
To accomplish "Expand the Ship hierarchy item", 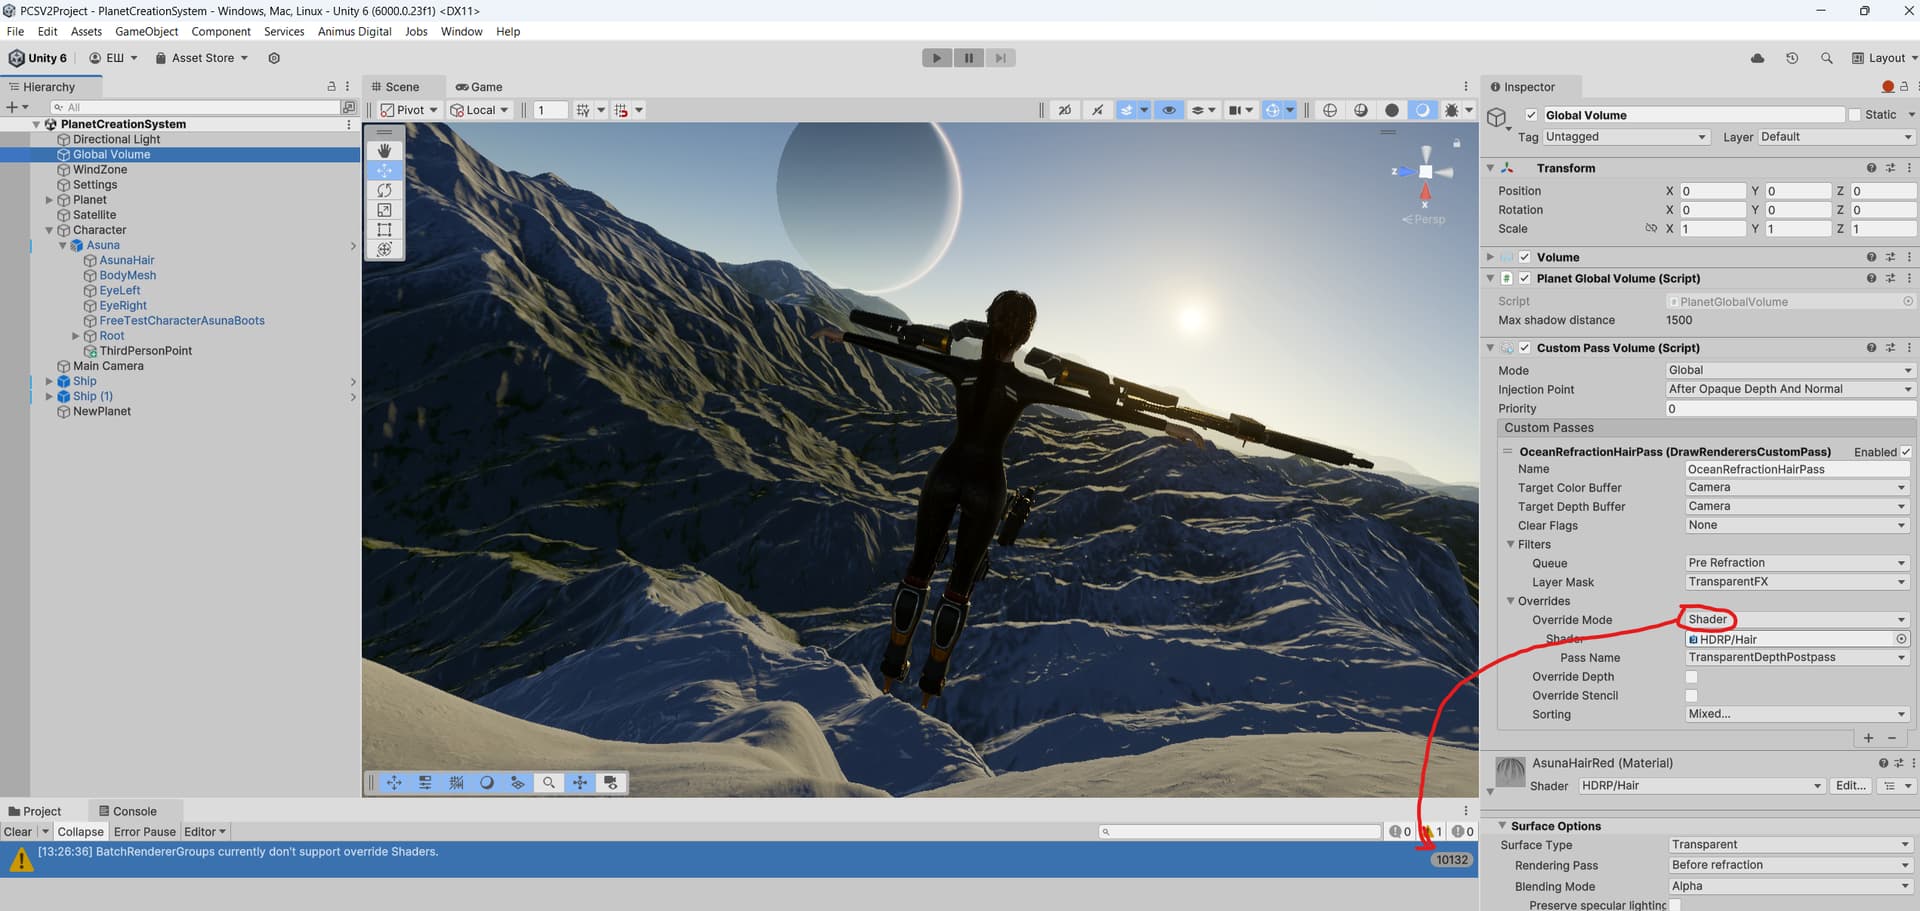I will (49, 381).
